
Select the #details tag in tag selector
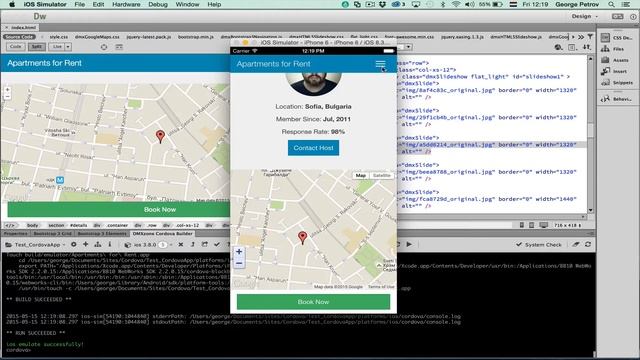78,225
